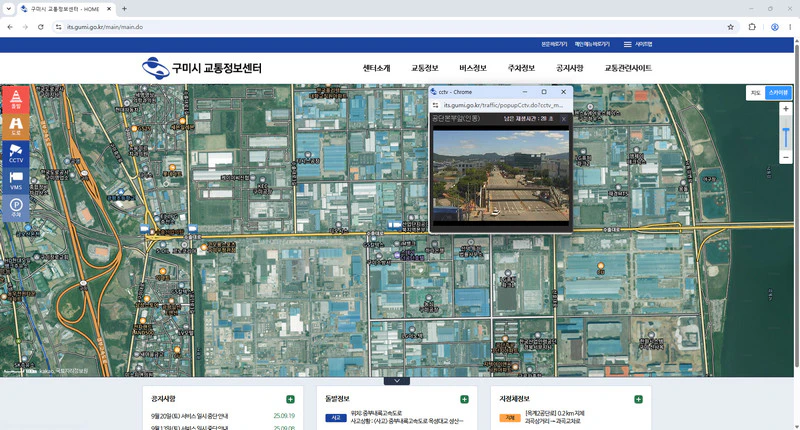The image size is (800, 430).
Task: Open notice 9월 20일(토) 서비스 일시 중단 안내
Action: click(189, 416)
